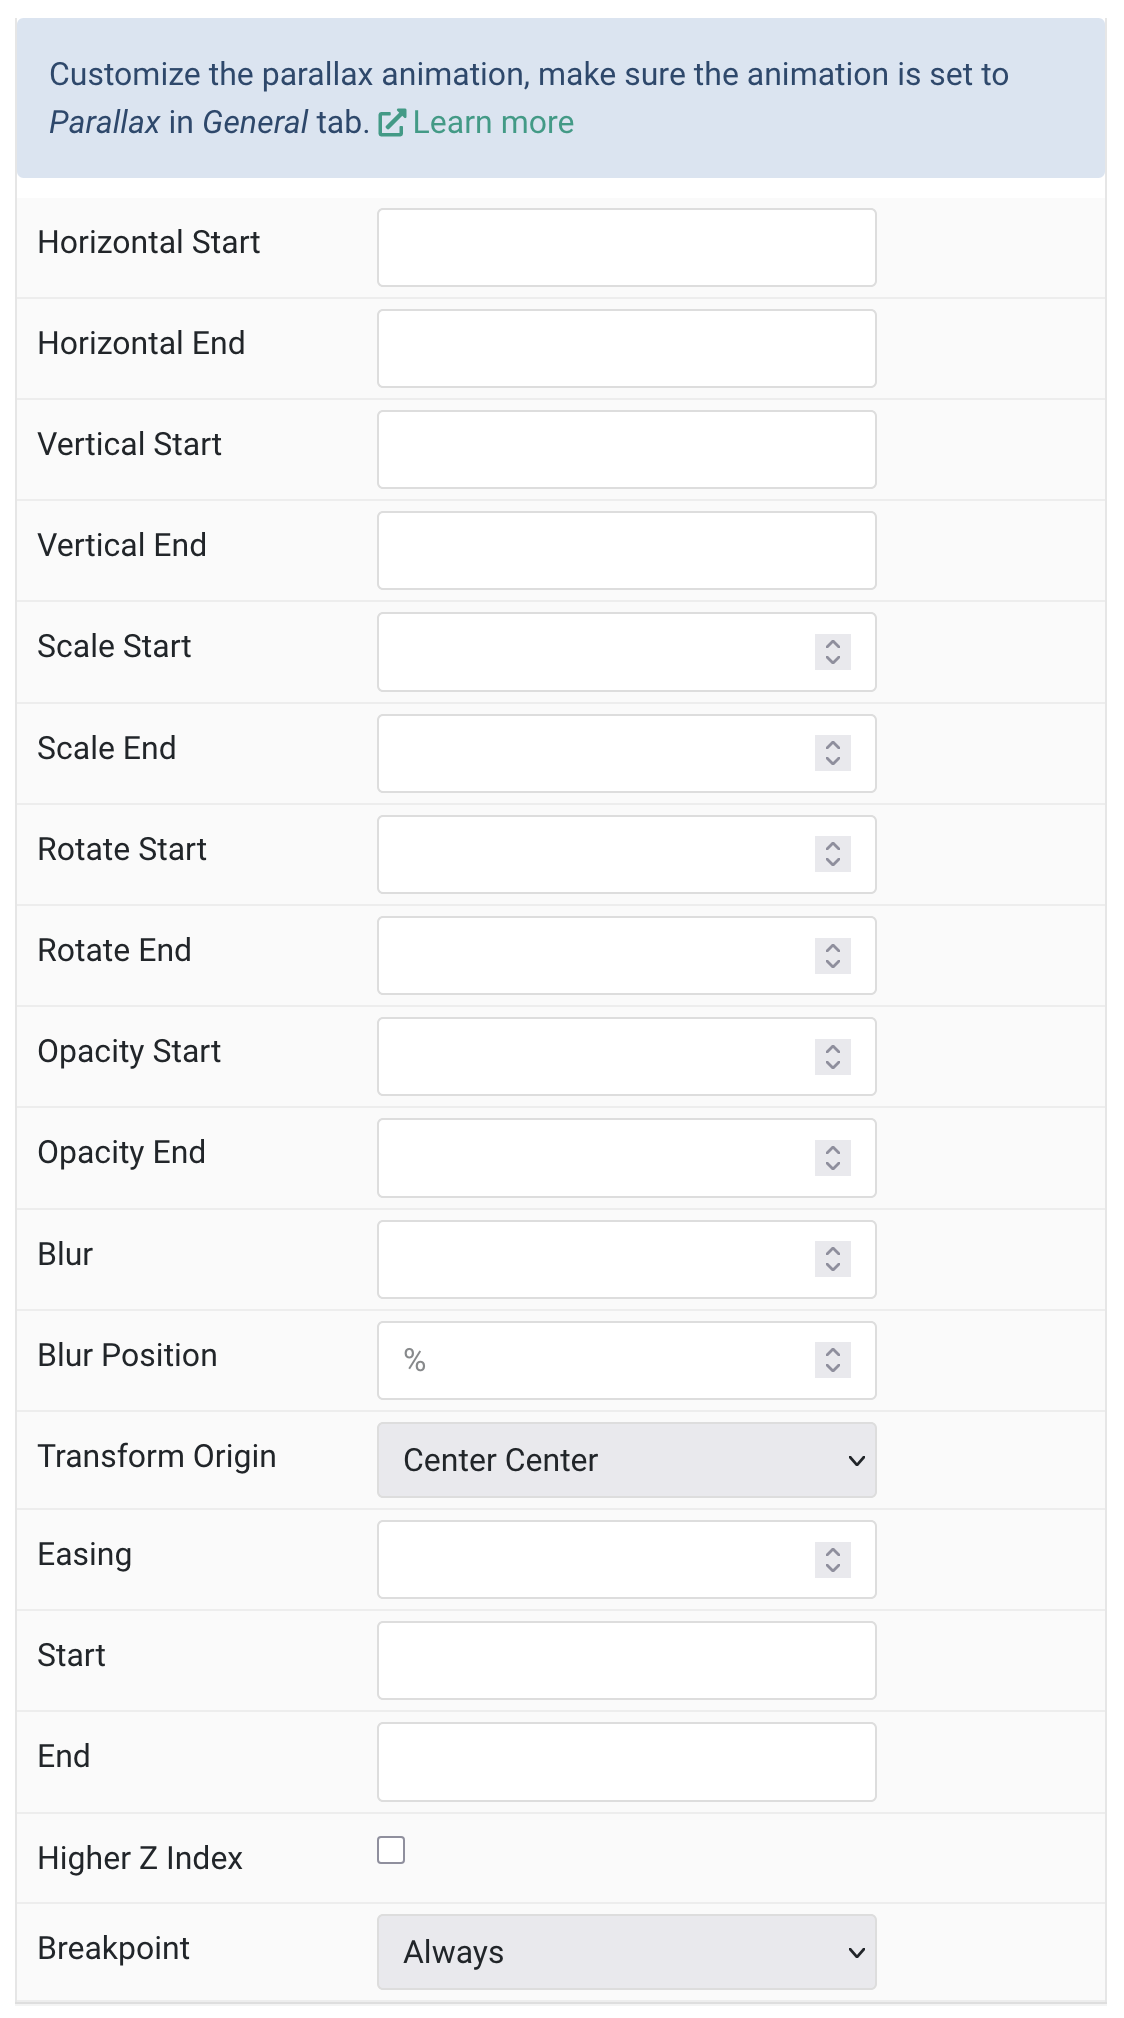Select the Vertical Start input field
The height and width of the screenshot is (2018, 1124).
[x=627, y=449]
